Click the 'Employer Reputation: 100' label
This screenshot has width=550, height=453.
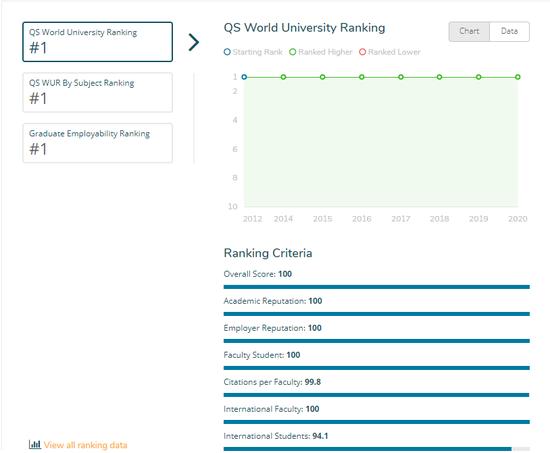click(272, 328)
